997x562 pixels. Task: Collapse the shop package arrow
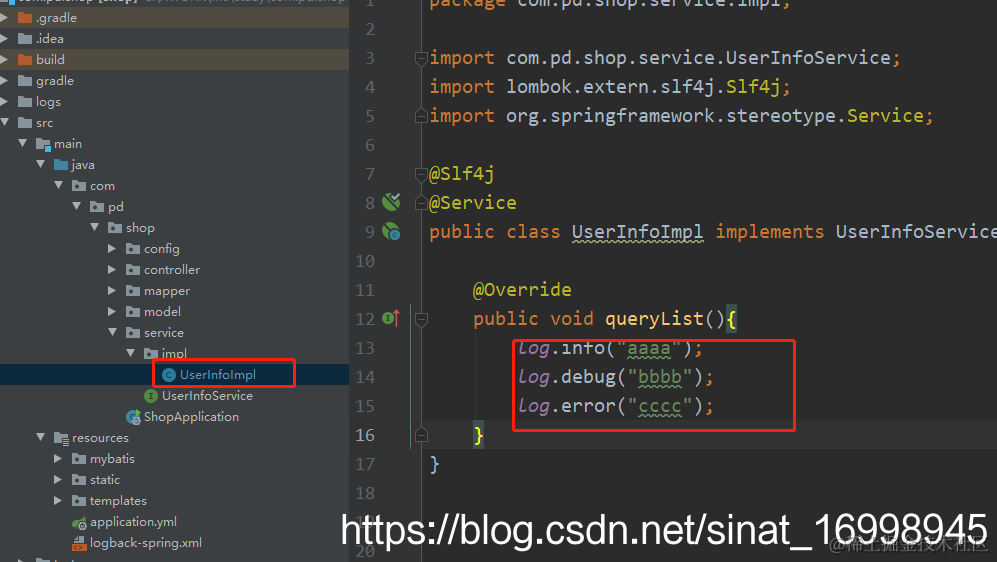pyautogui.click(x=95, y=227)
